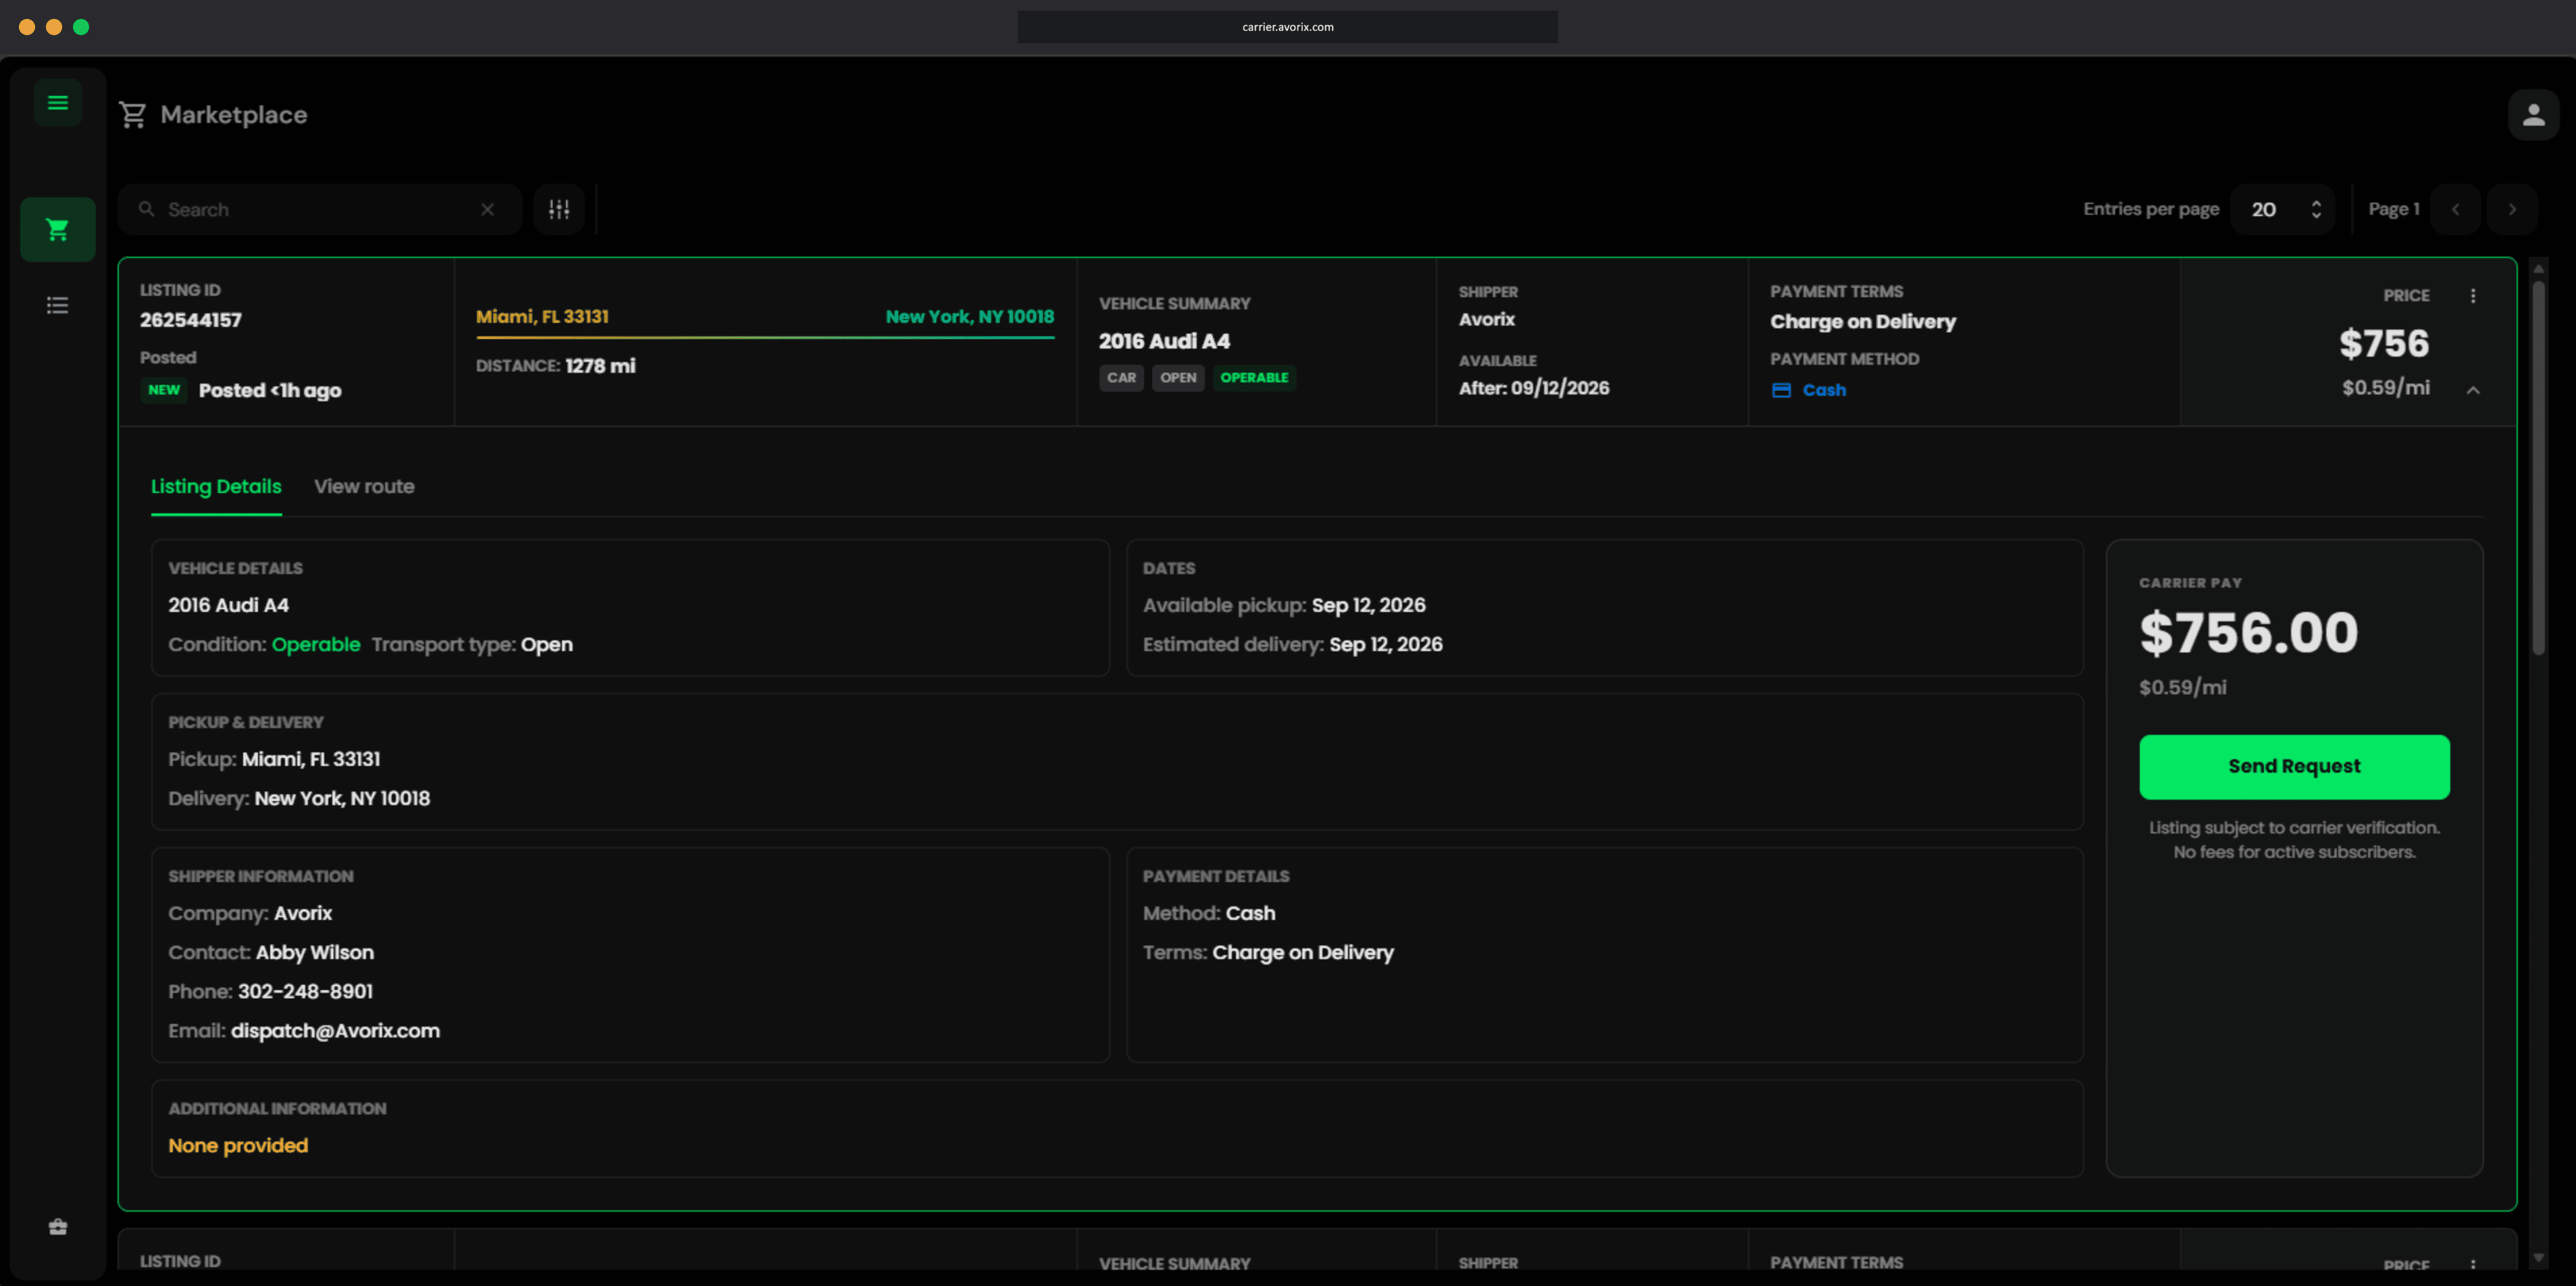Click the Charge on Delivery payment terms
The height and width of the screenshot is (1286, 2576).
pos(1863,322)
